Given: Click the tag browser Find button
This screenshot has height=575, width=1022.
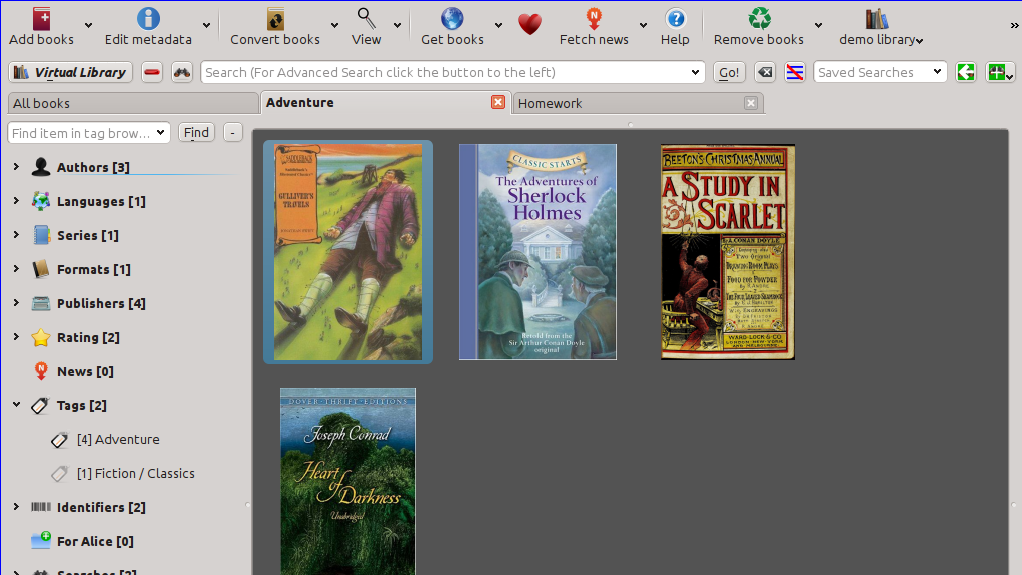Looking at the screenshot, I should 196,132.
